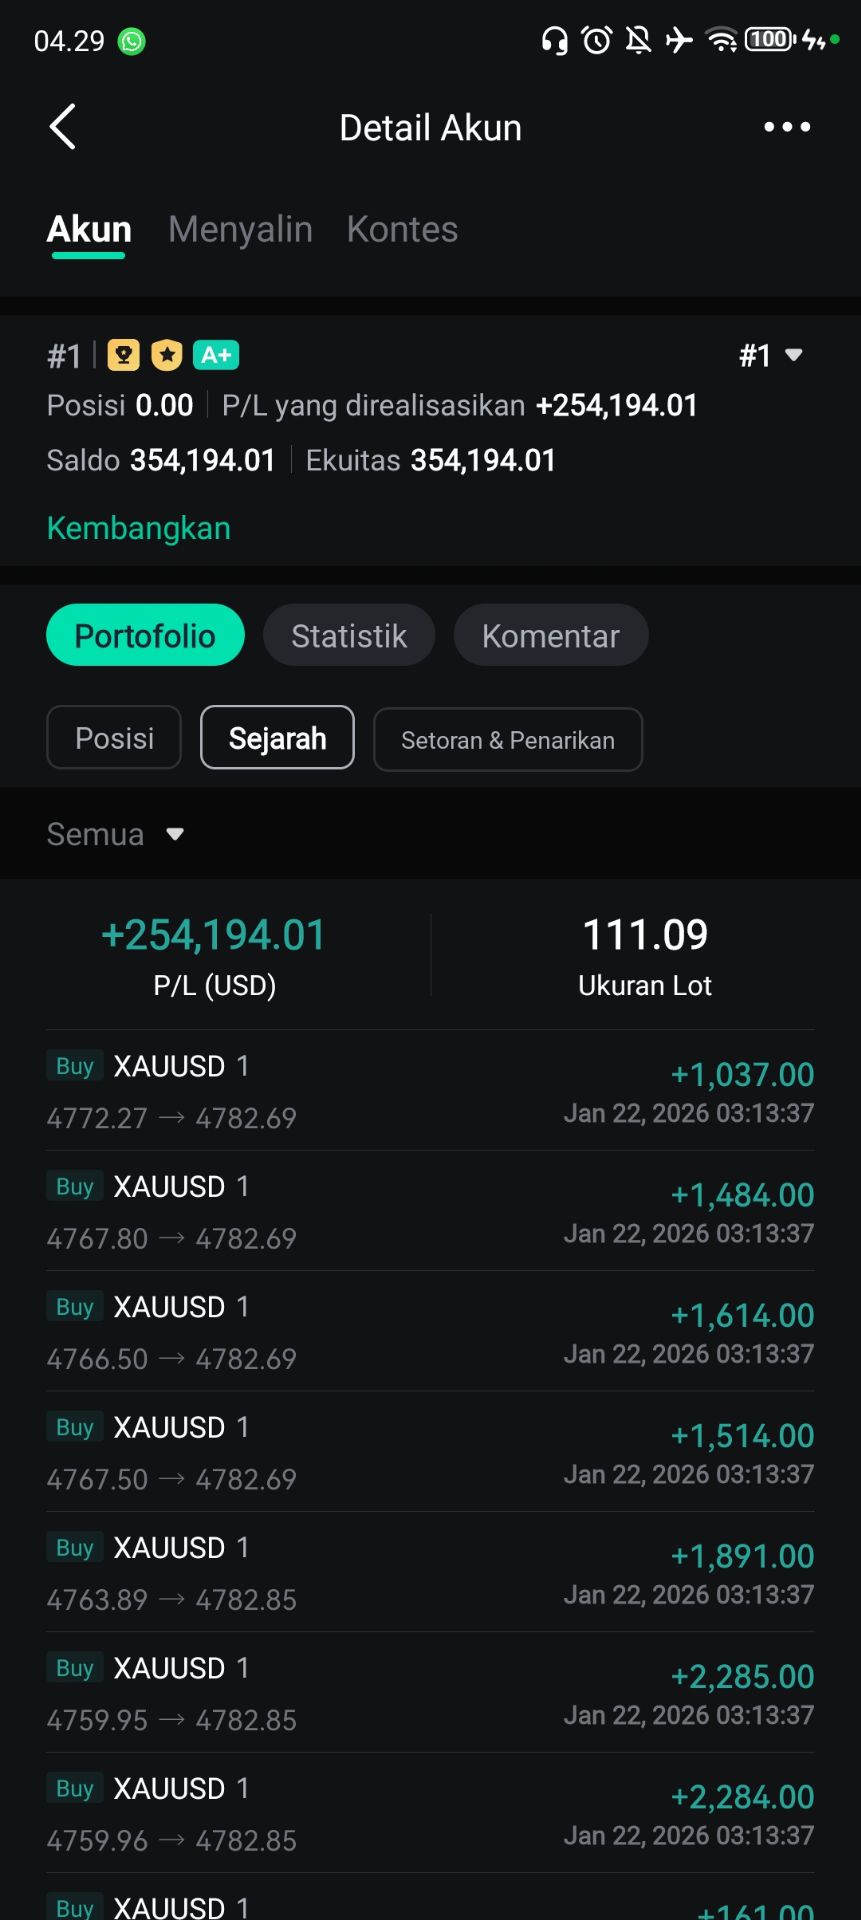The width and height of the screenshot is (861, 1920).
Task: Open the XAUUSD trade with +1,037.00 profit
Action: (430, 1091)
